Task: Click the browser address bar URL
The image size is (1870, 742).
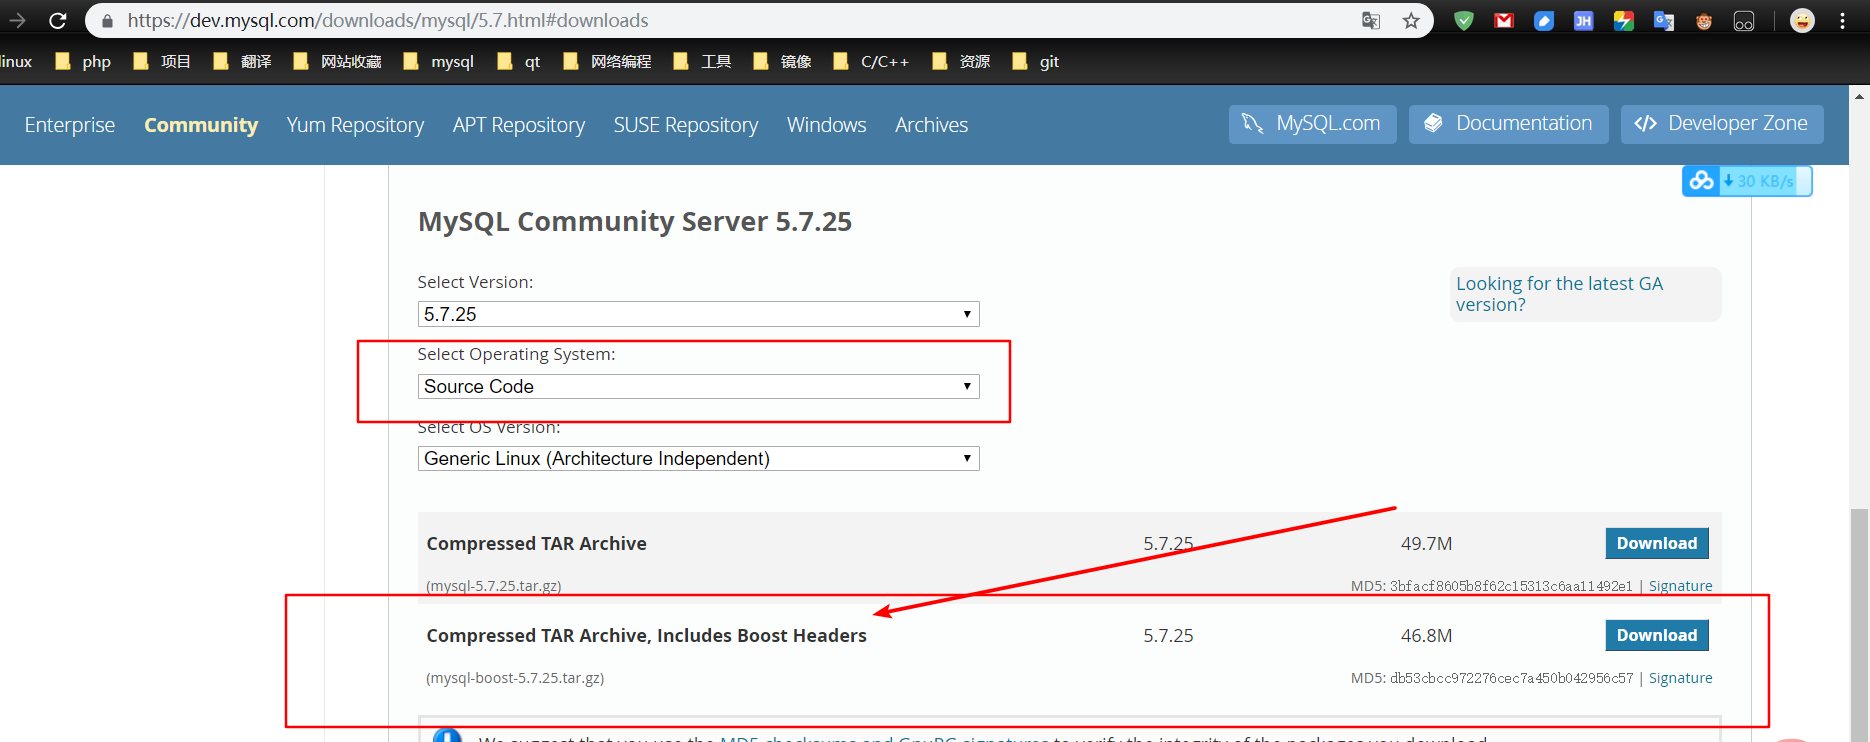Action: pyautogui.click(x=388, y=20)
